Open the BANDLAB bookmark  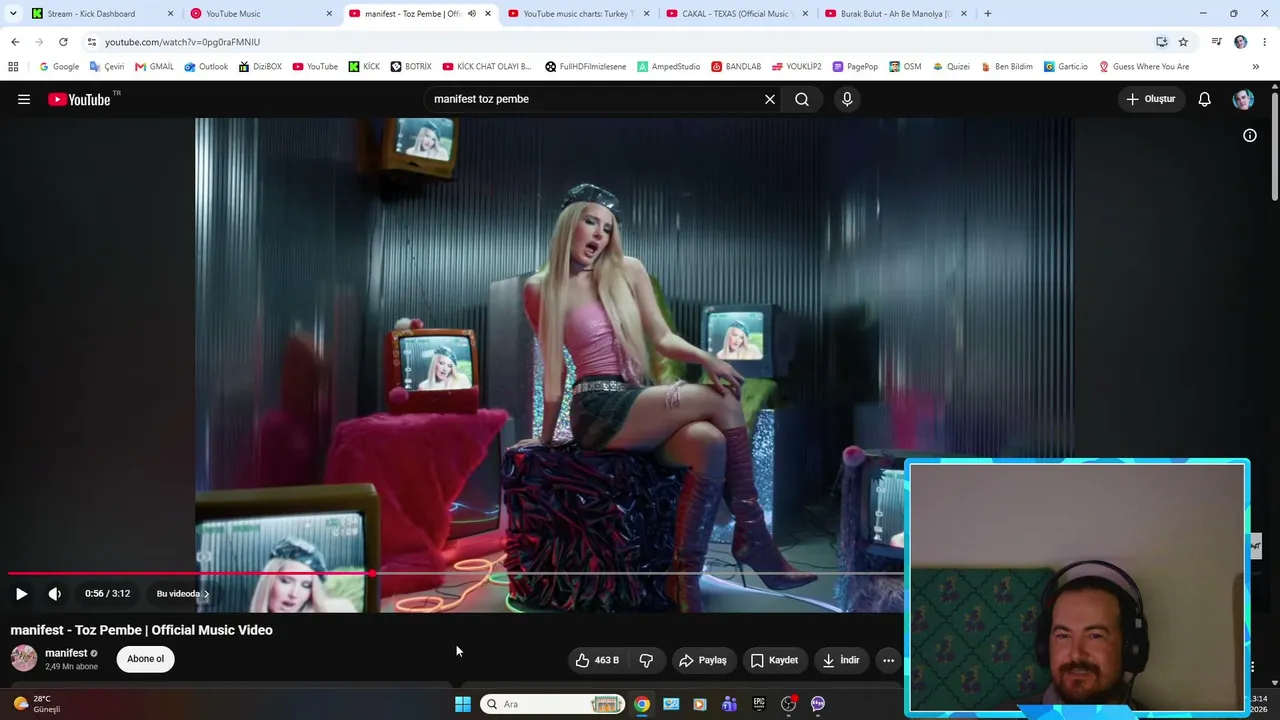(x=736, y=67)
